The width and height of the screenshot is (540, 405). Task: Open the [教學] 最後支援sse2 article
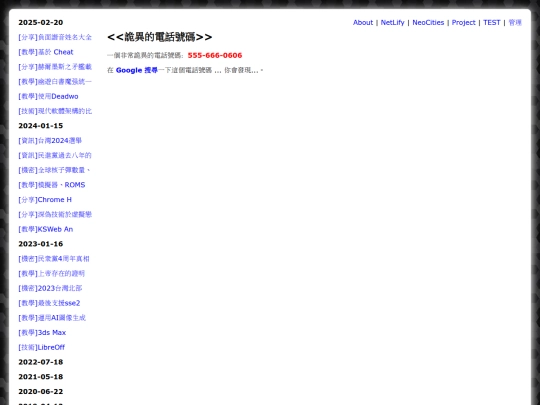click(49, 303)
